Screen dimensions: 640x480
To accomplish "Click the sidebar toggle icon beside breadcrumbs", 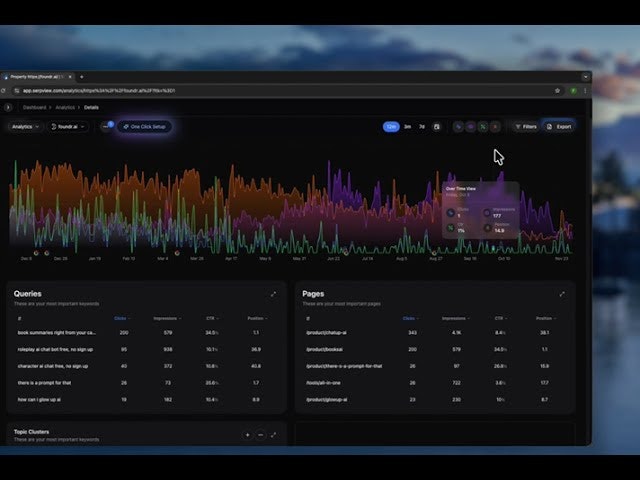I will (x=9, y=107).
